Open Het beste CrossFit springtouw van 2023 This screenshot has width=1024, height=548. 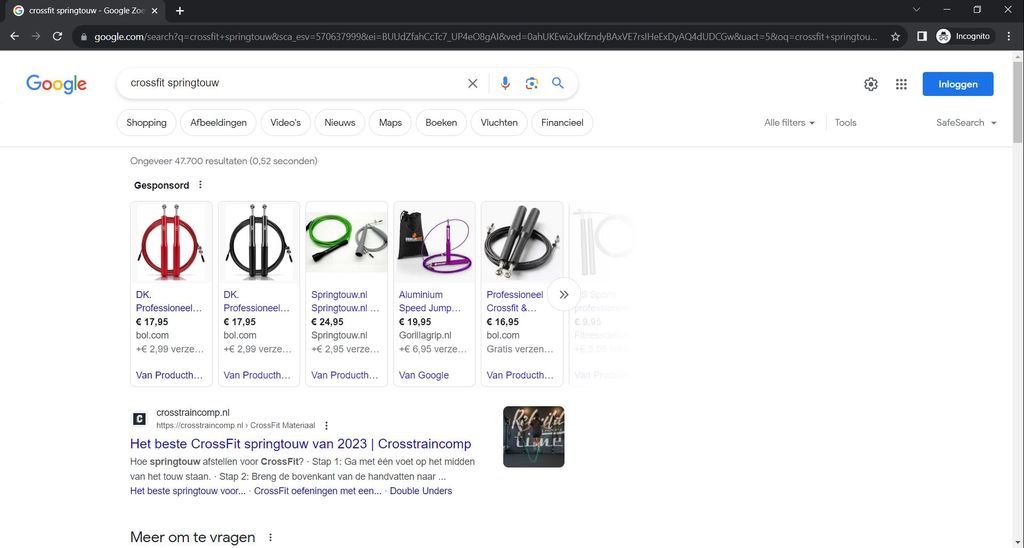point(300,443)
